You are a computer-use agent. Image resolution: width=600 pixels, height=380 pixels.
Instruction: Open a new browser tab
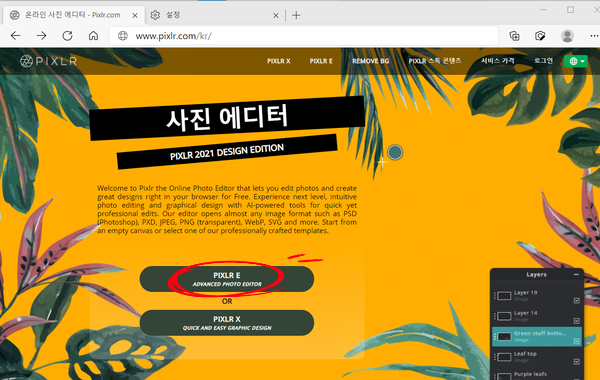pos(296,15)
